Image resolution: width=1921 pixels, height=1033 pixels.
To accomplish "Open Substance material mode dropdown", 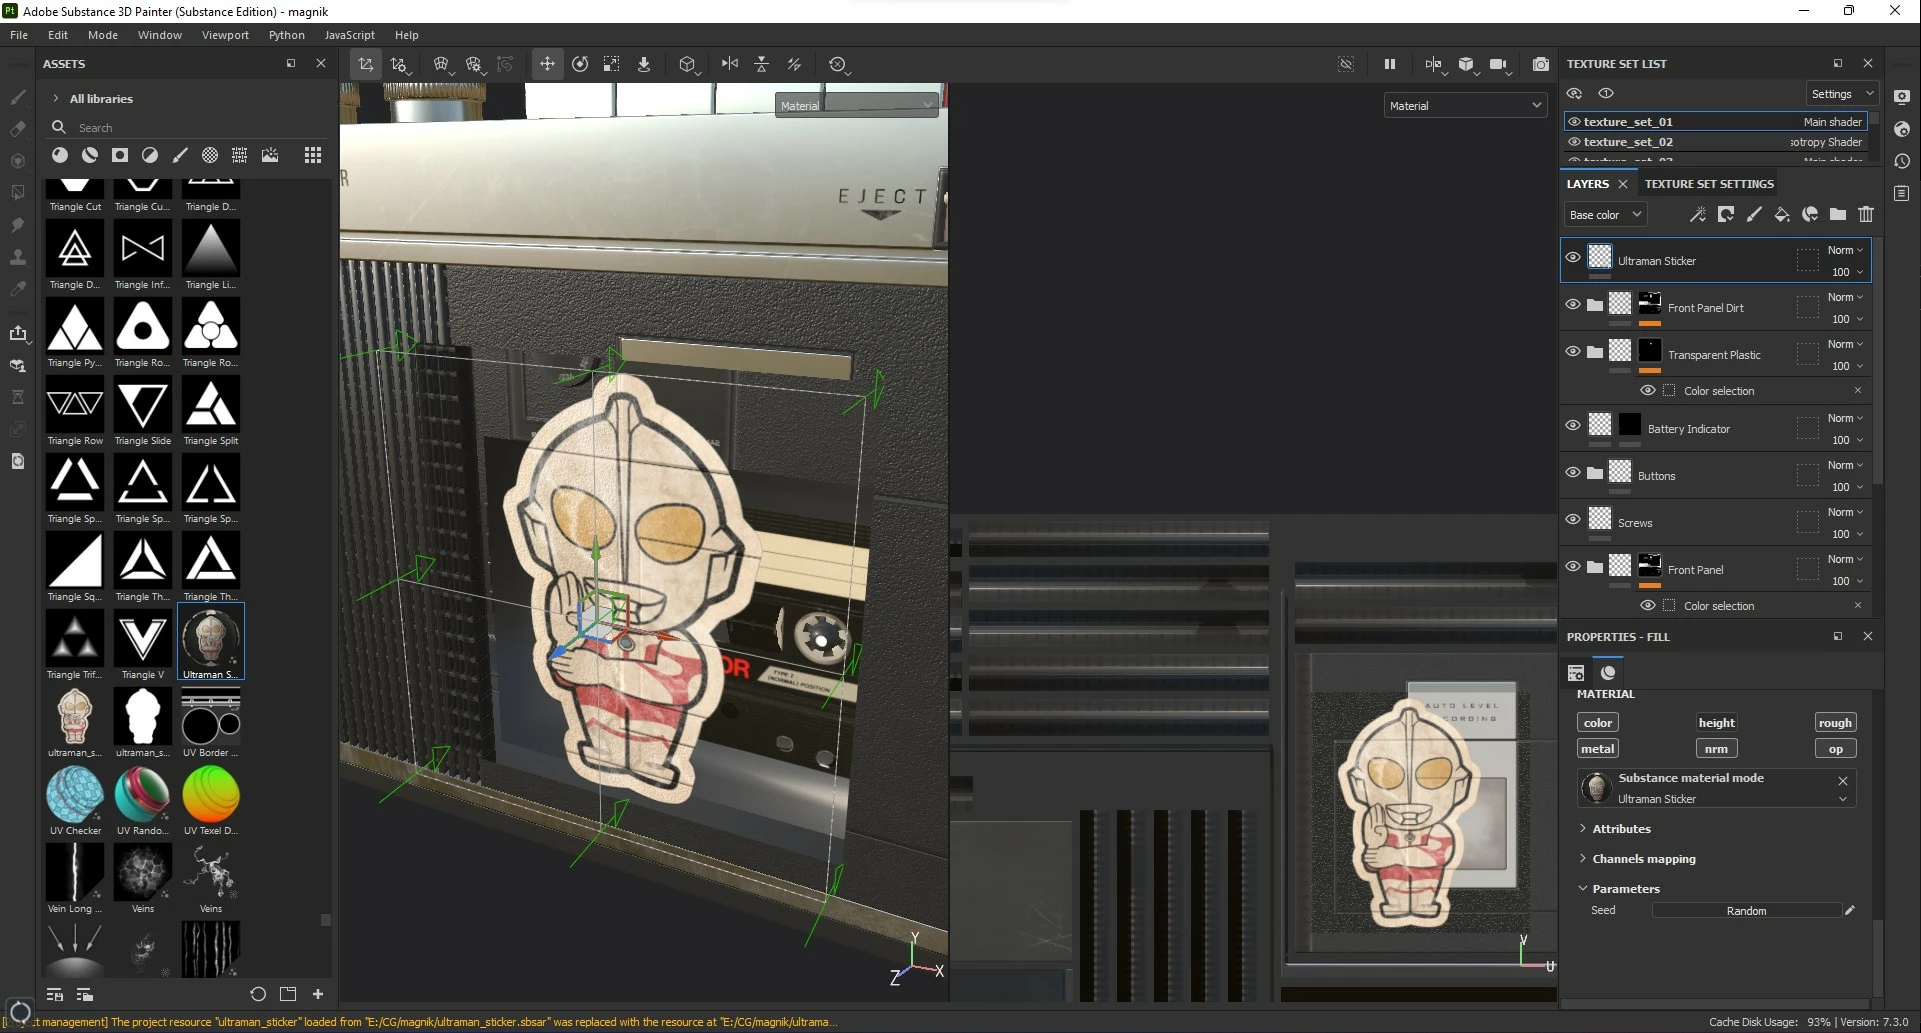I will [x=1842, y=799].
